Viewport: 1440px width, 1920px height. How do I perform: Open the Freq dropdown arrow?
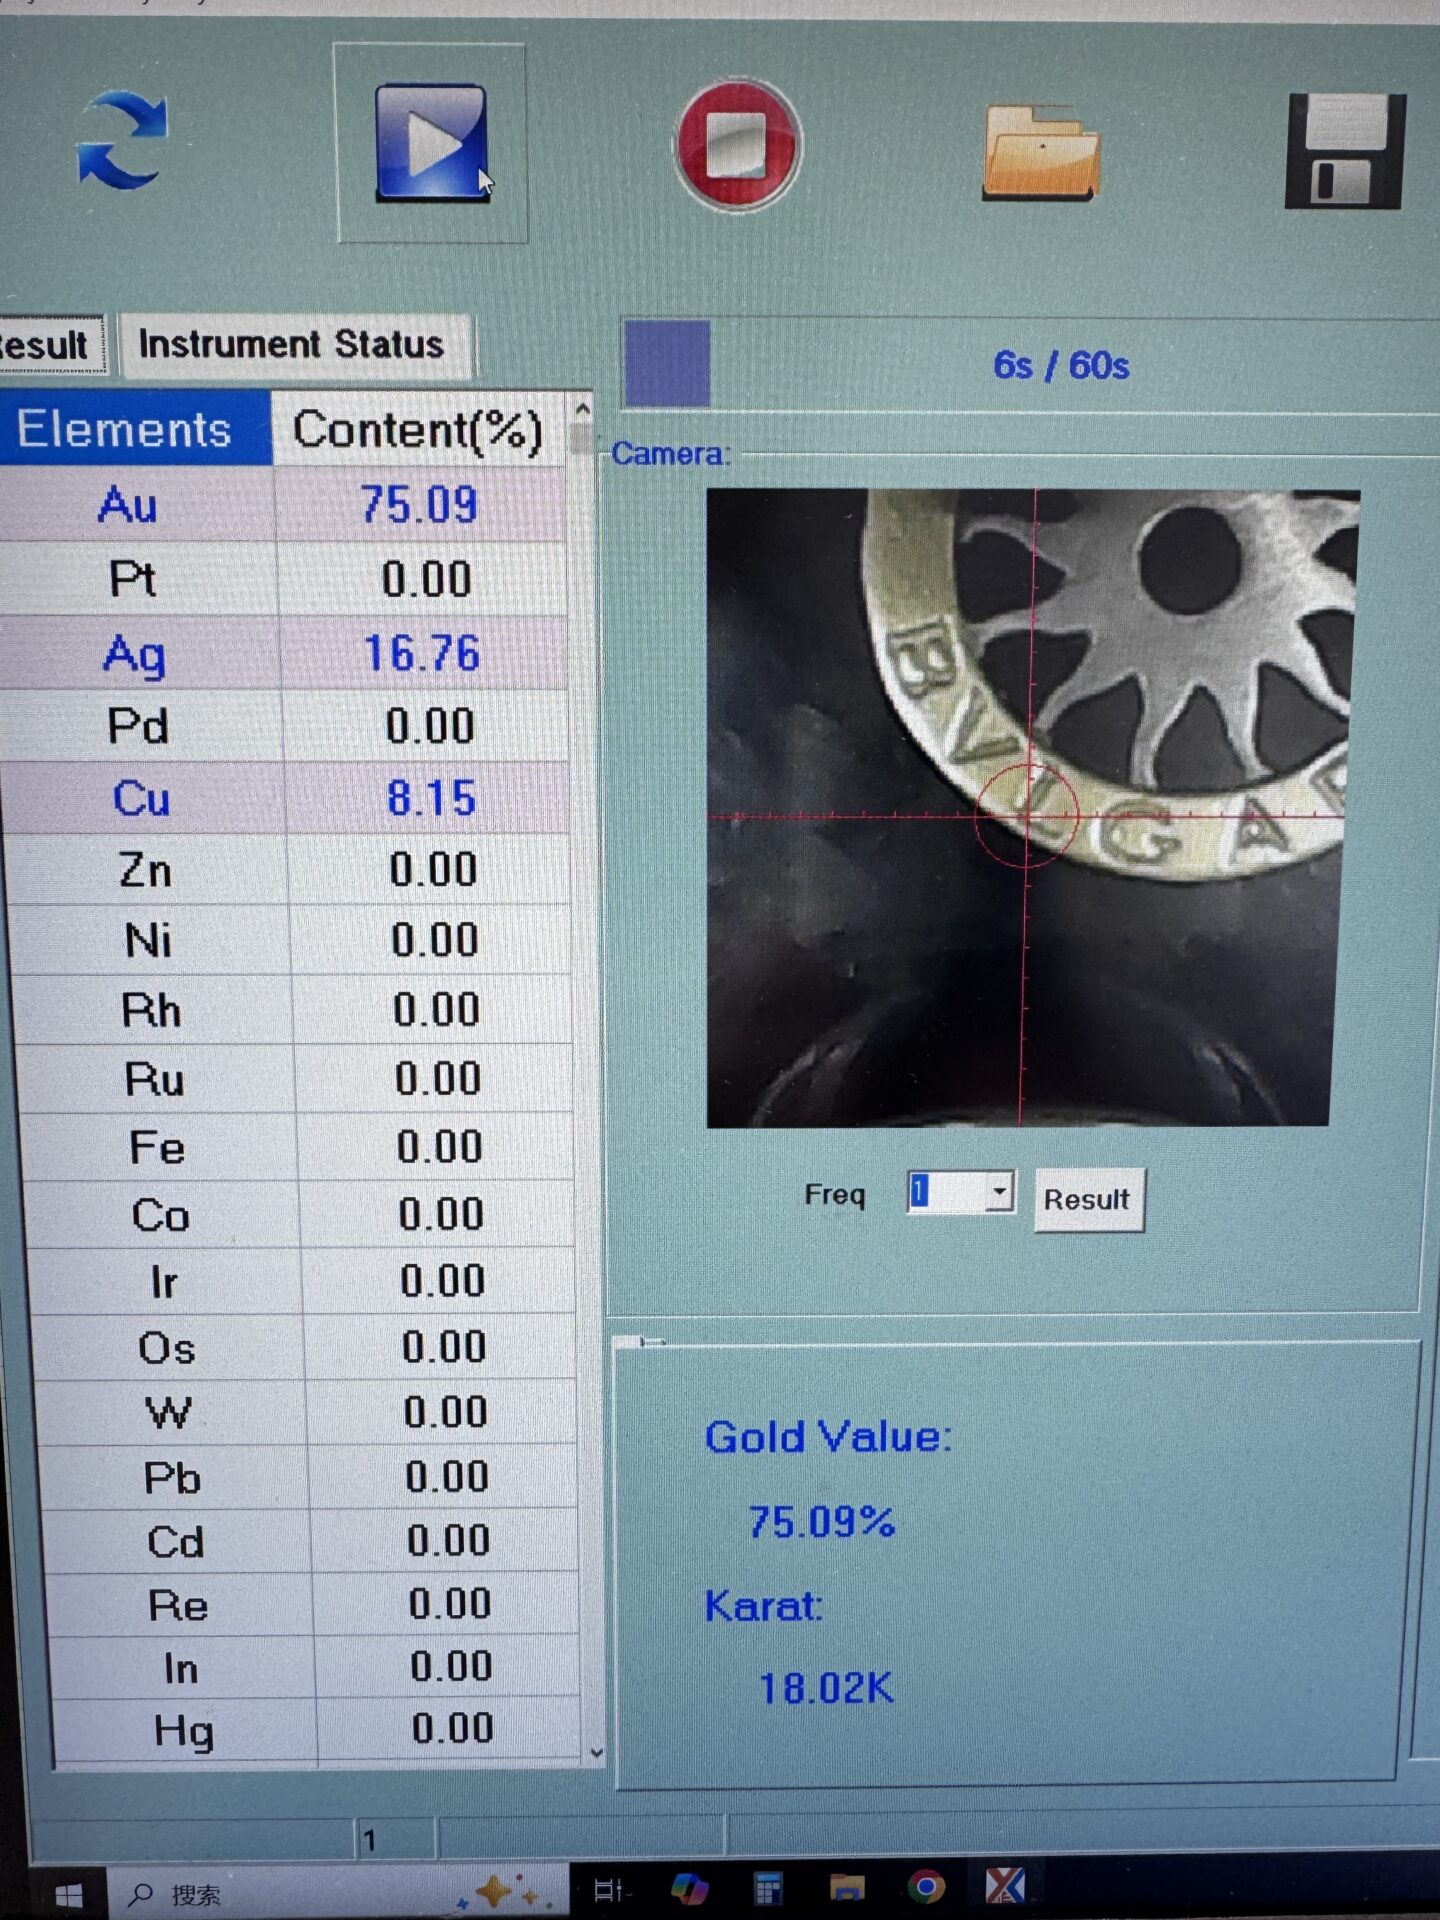[999, 1191]
